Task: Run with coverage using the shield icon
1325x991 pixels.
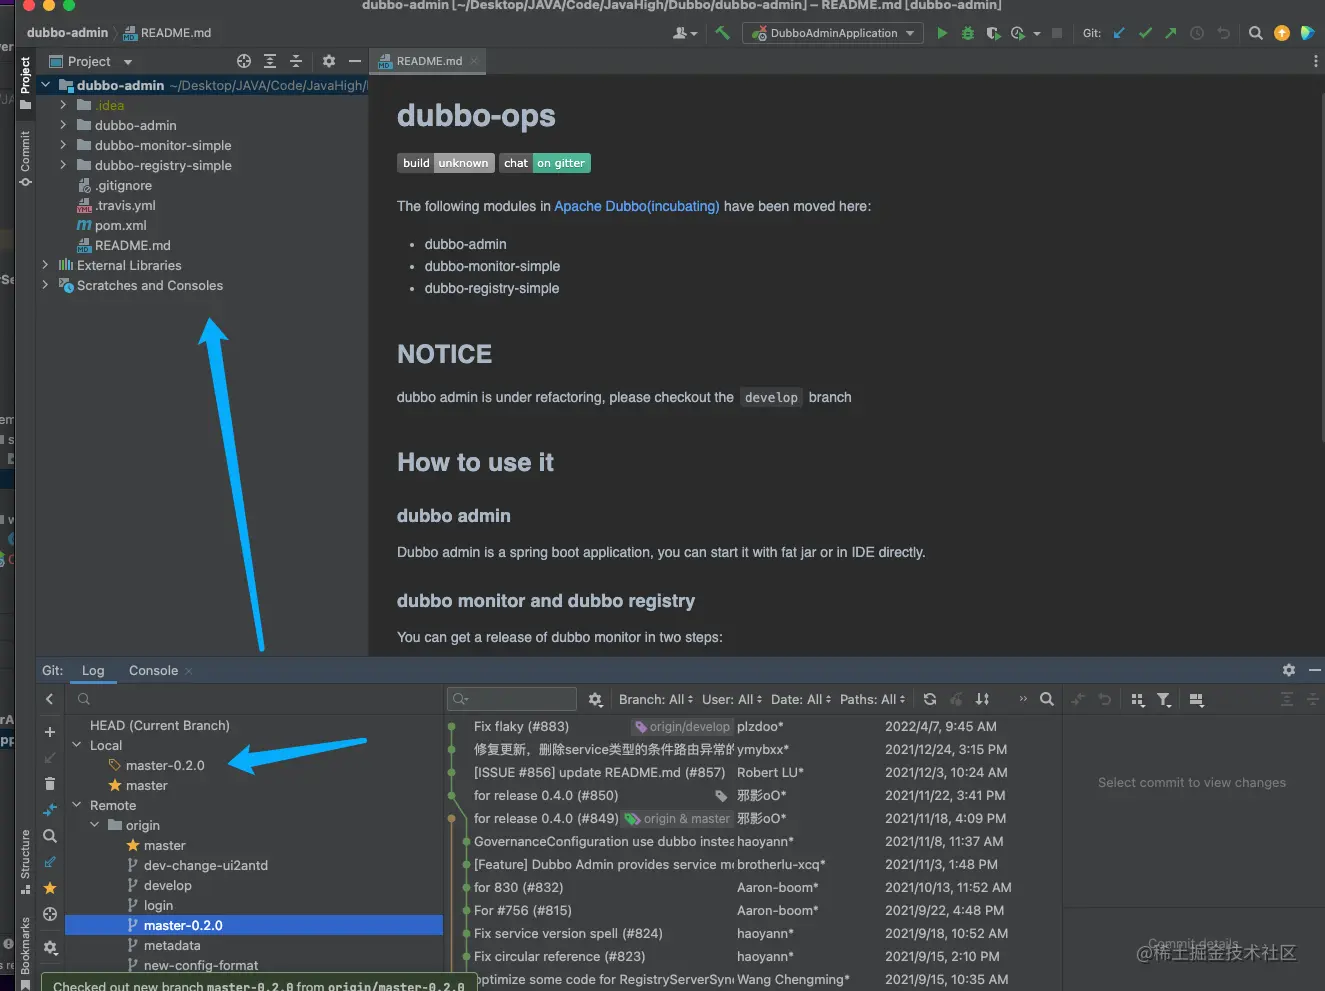Action: 993,33
